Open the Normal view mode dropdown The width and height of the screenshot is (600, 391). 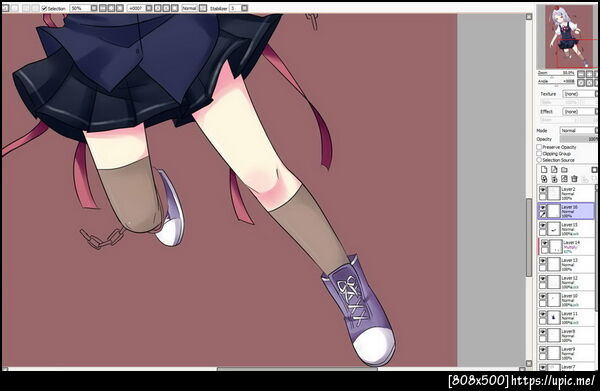189,8
